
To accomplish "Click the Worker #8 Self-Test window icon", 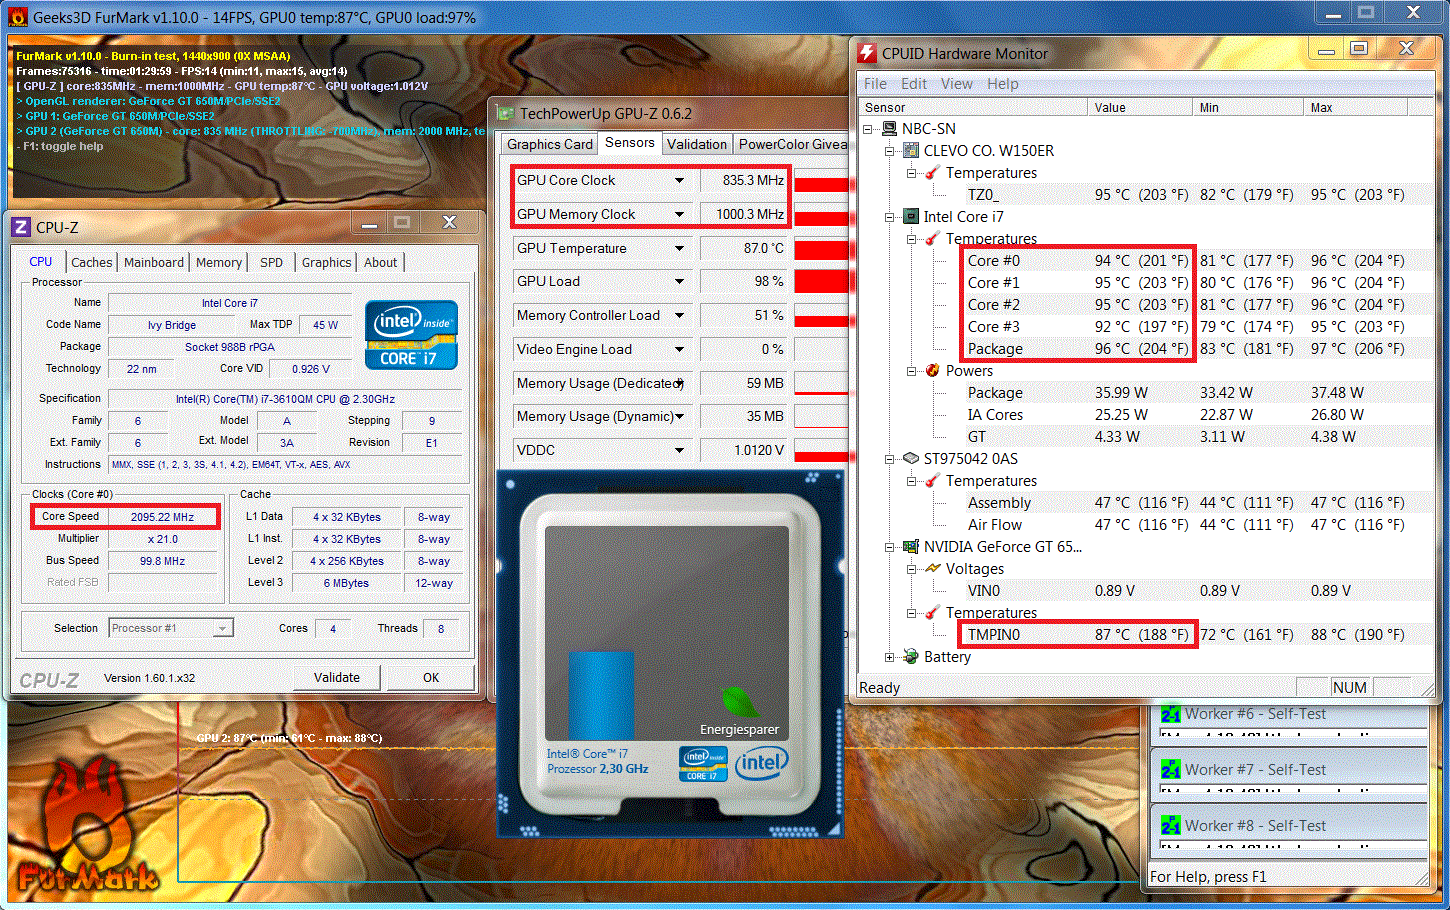I will [x=1171, y=826].
